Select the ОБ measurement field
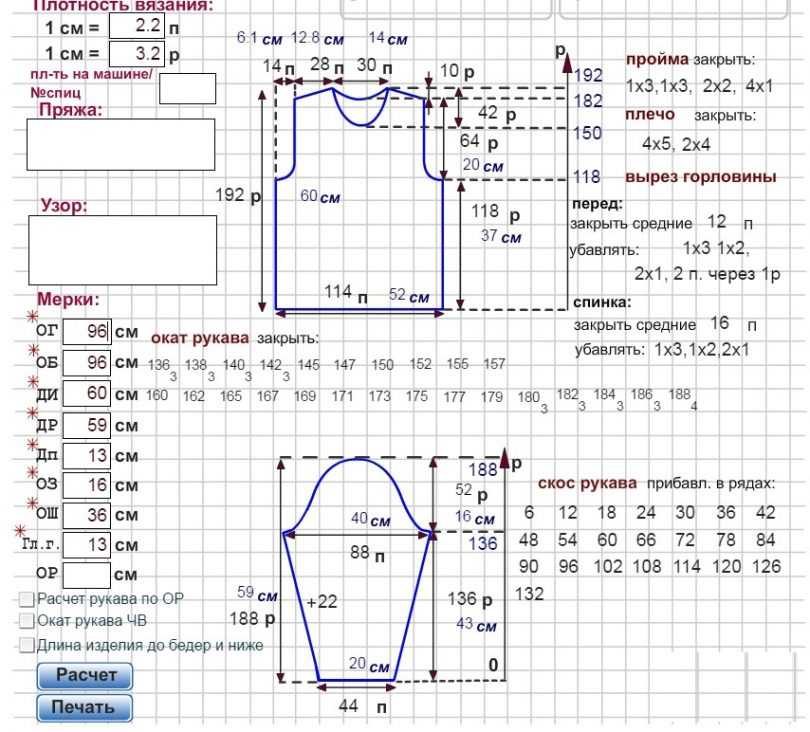Screen dimensions: 810x732 click(86, 362)
